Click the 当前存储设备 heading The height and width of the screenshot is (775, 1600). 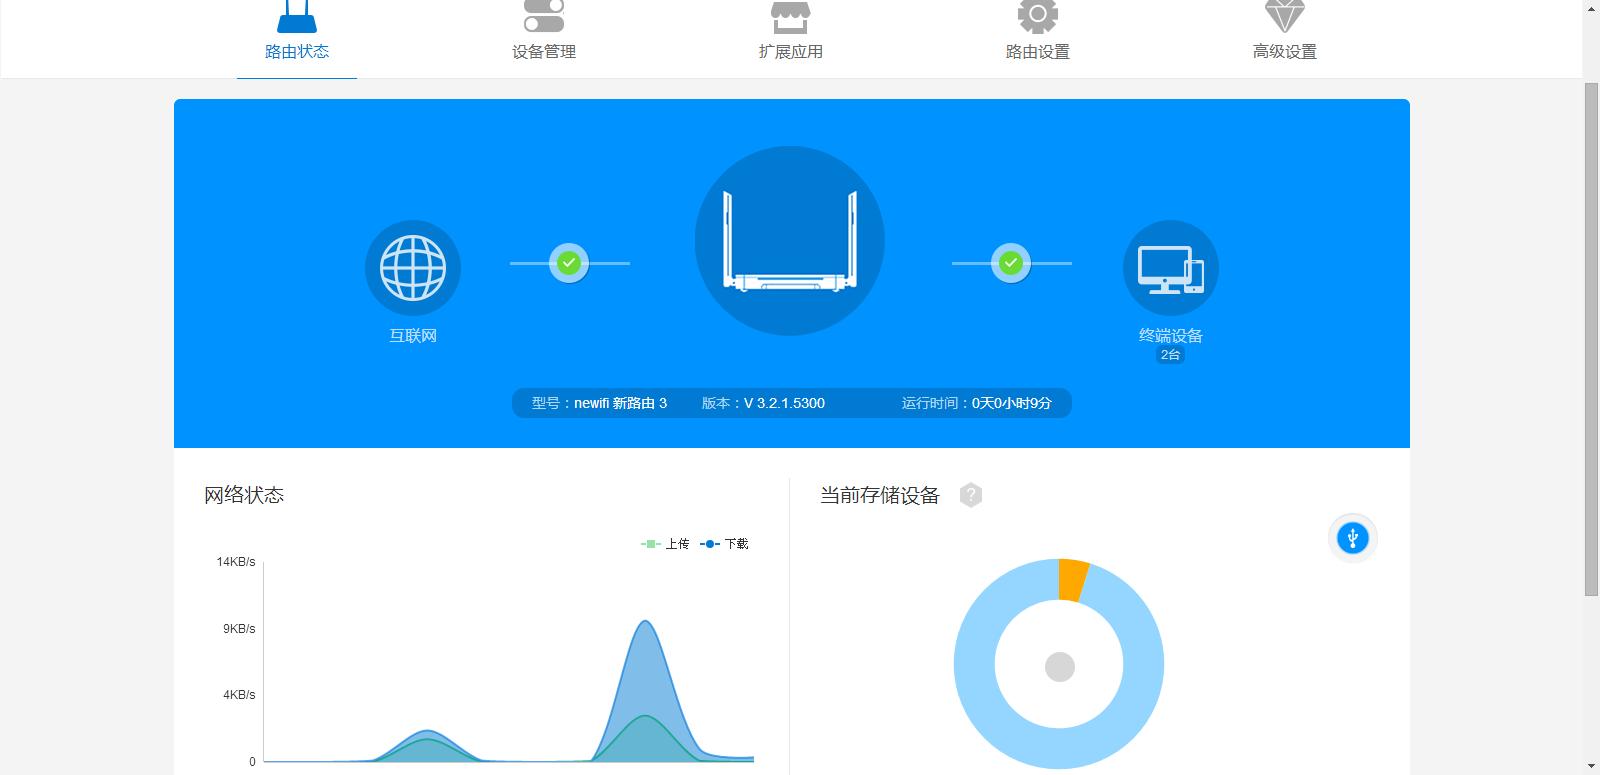click(880, 495)
